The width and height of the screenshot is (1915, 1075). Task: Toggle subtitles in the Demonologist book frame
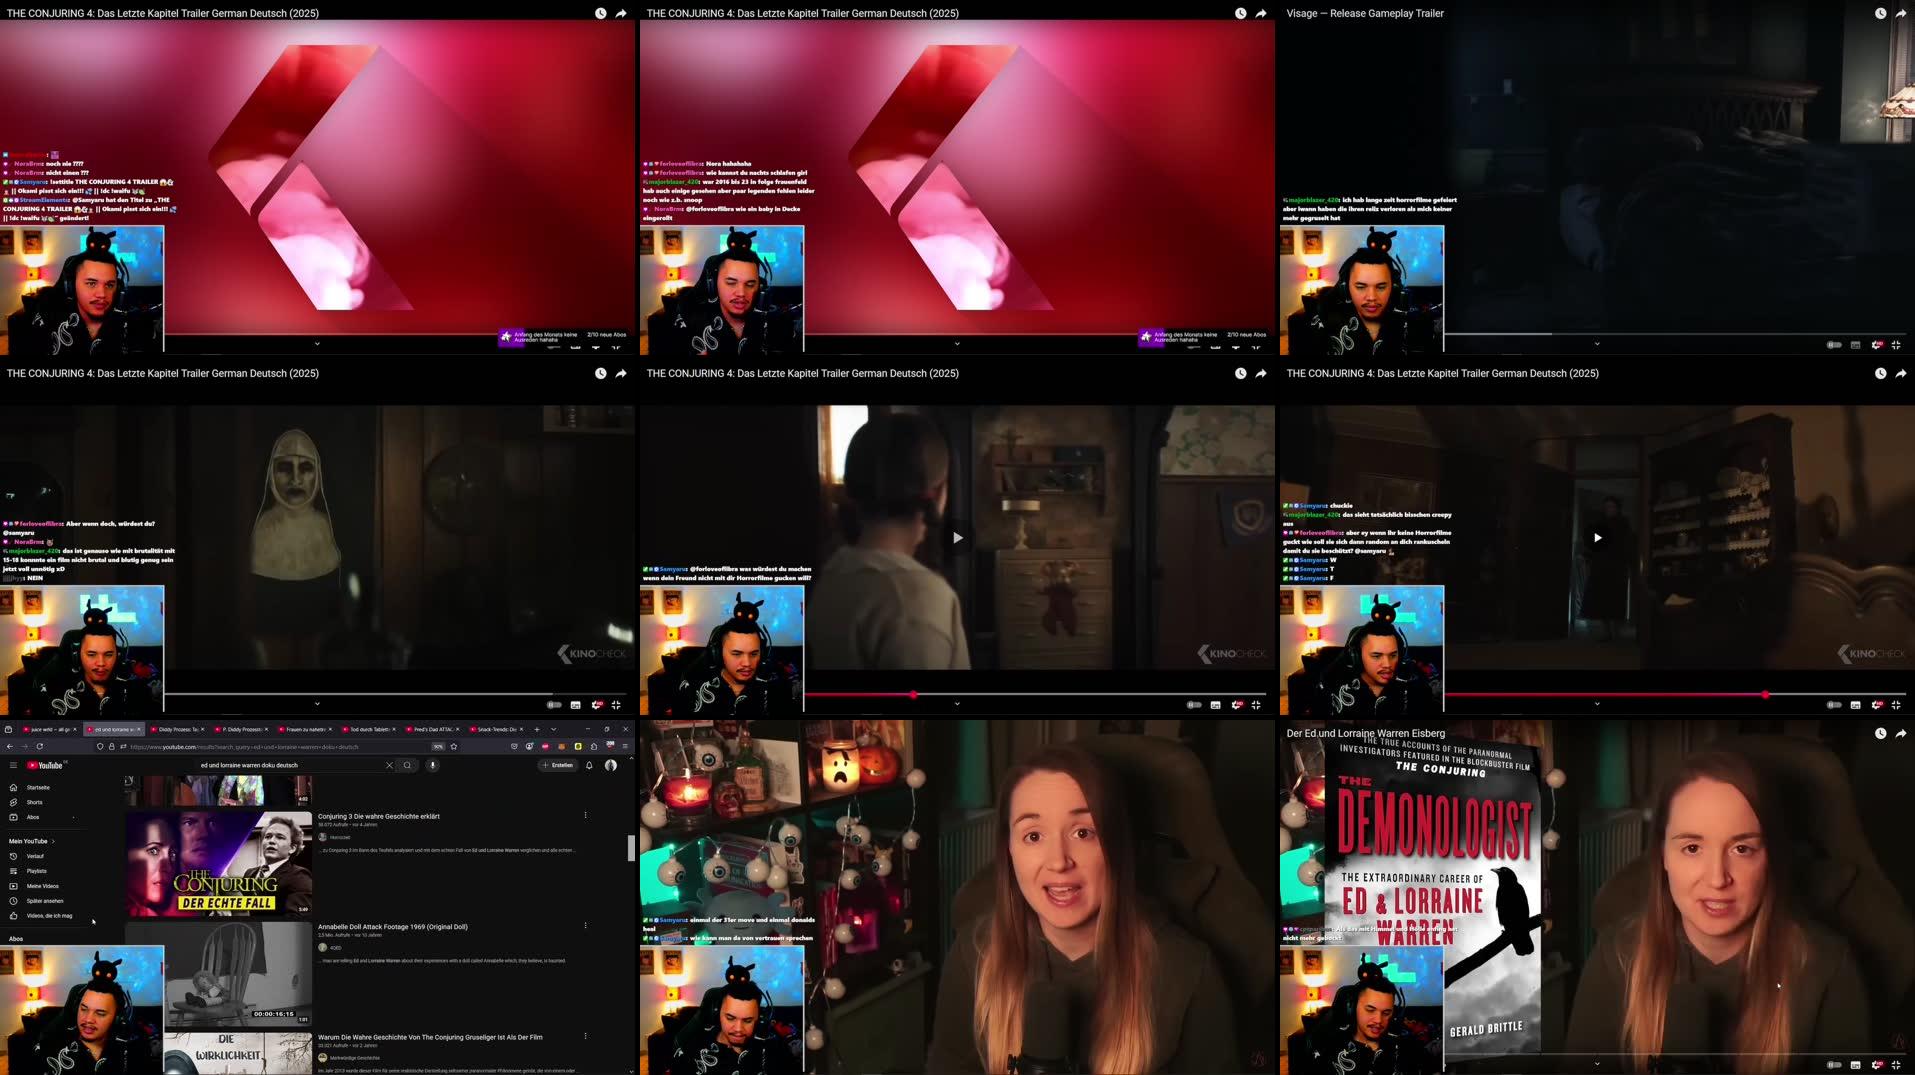pos(1856,1065)
